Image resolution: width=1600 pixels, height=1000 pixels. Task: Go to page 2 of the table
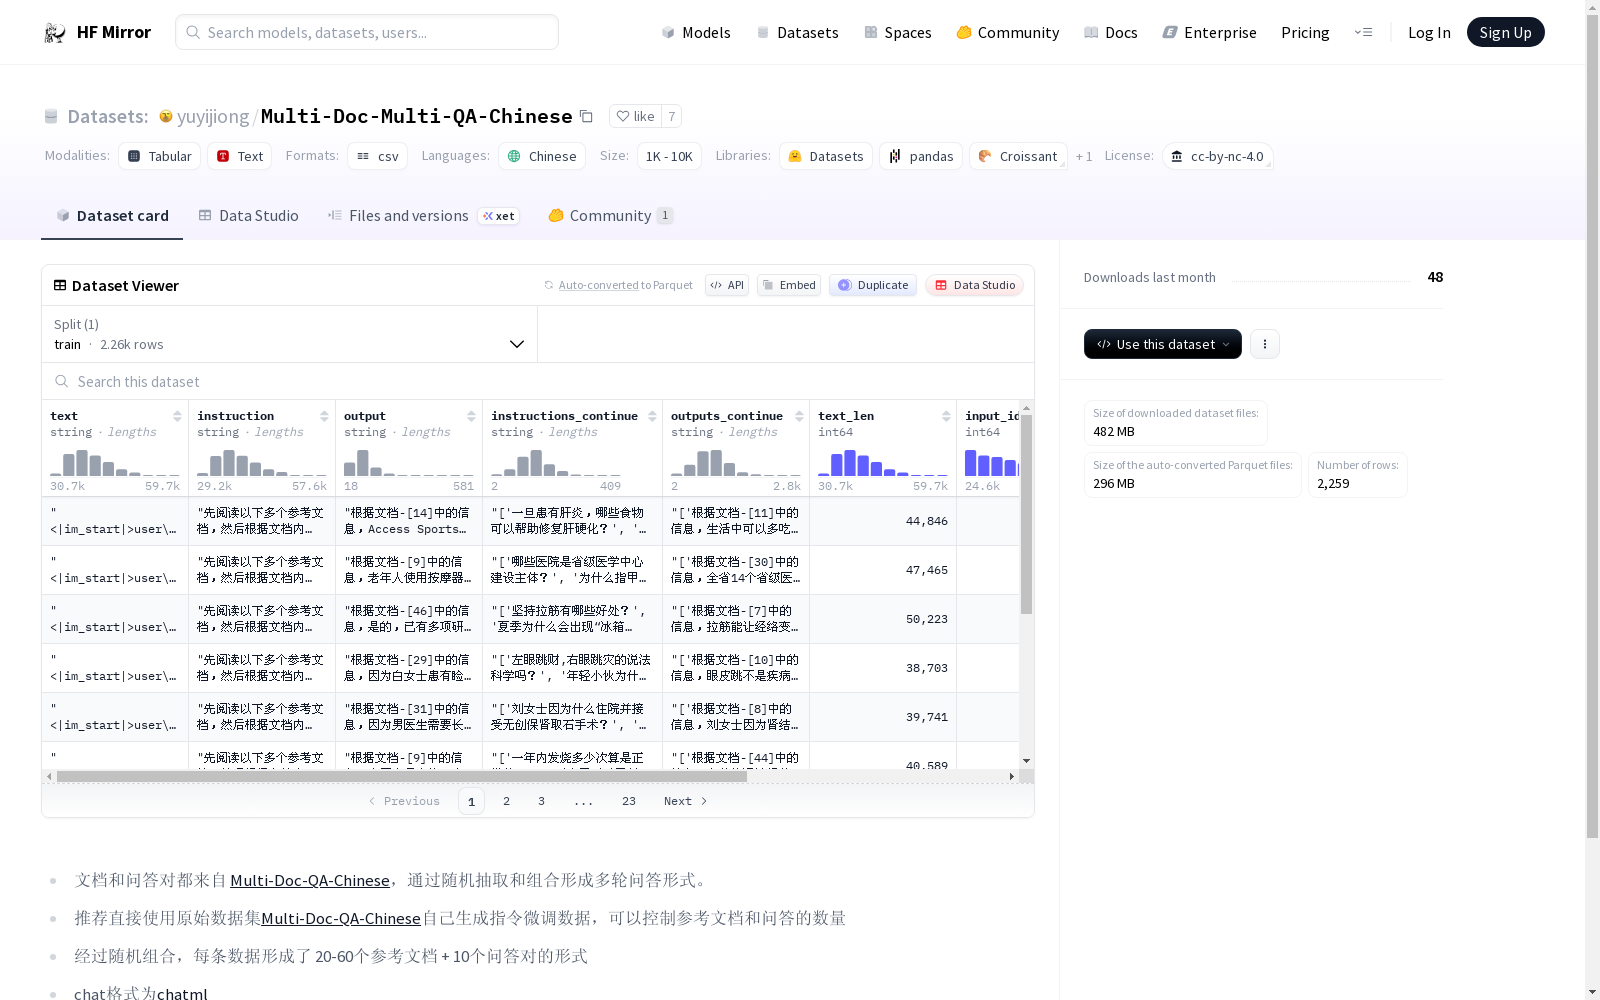tap(506, 801)
